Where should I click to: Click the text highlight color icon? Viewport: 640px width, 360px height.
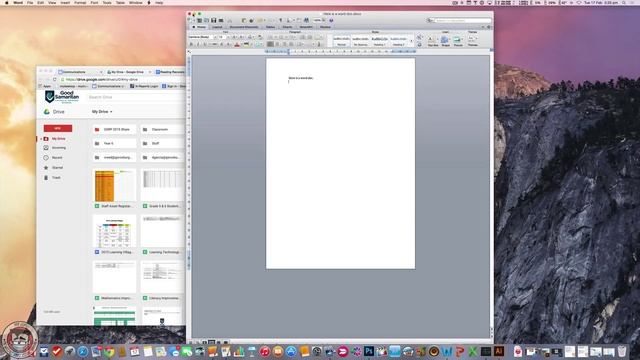247,44
